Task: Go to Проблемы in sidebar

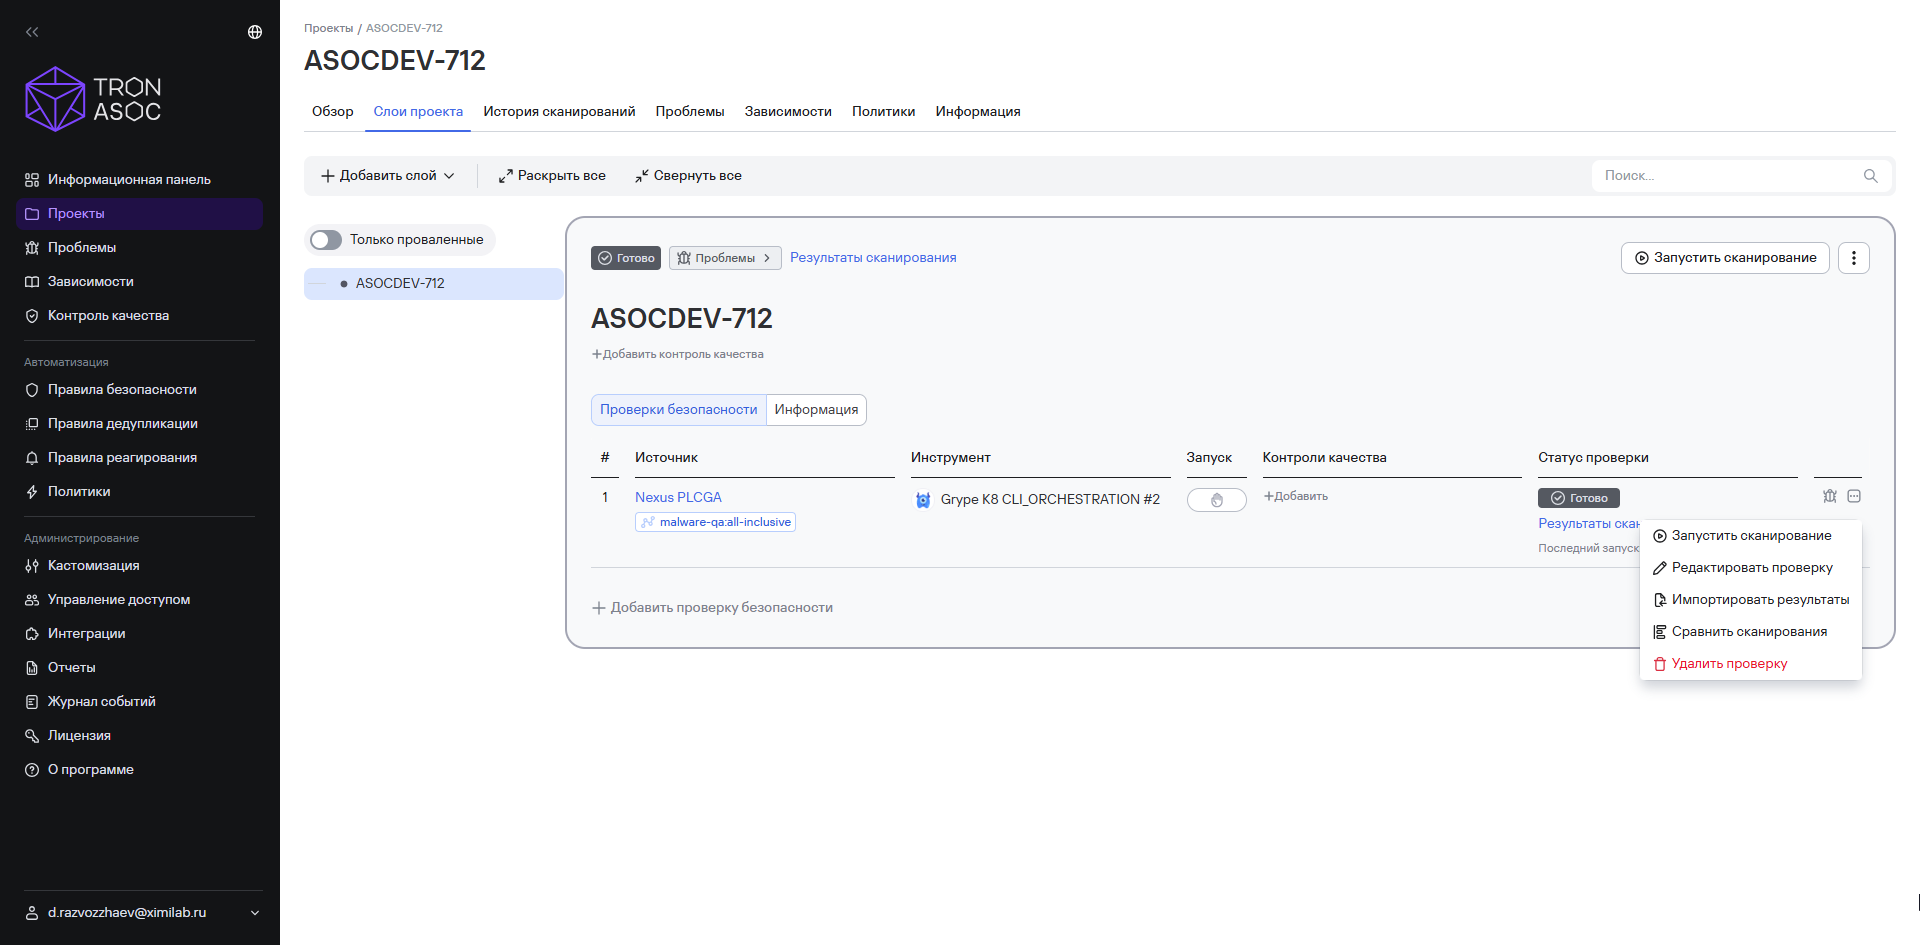Action: (139, 247)
